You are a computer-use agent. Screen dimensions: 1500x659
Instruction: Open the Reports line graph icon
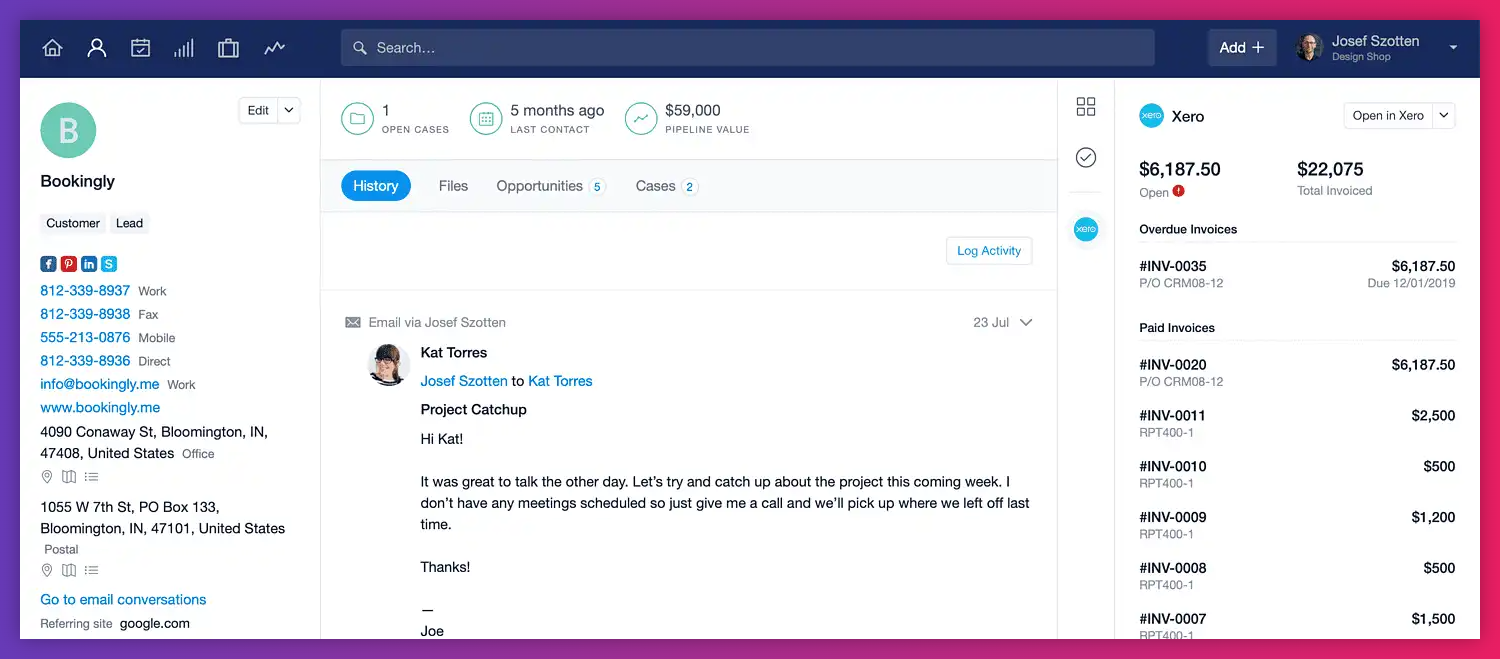(274, 48)
